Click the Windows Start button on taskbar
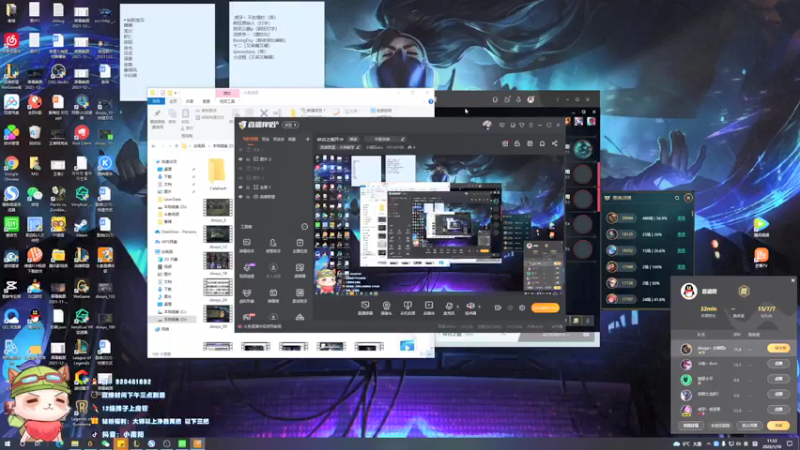Image resolution: width=800 pixels, height=450 pixels. coord(7,444)
